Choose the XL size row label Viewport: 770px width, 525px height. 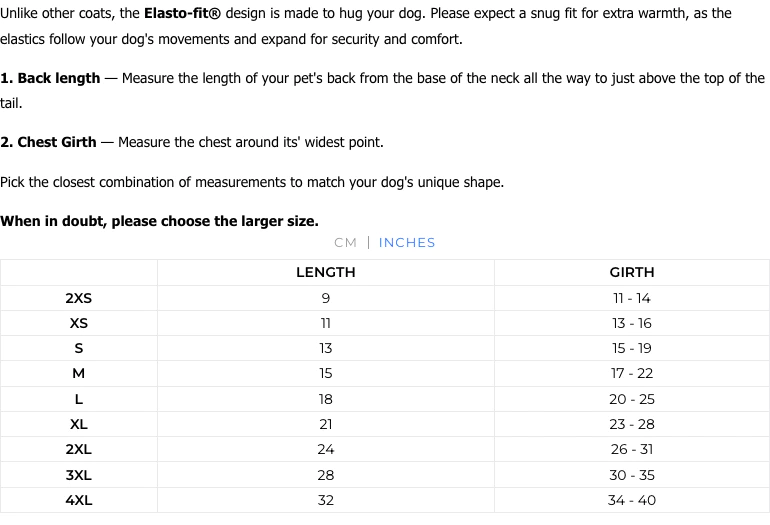[x=79, y=424]
